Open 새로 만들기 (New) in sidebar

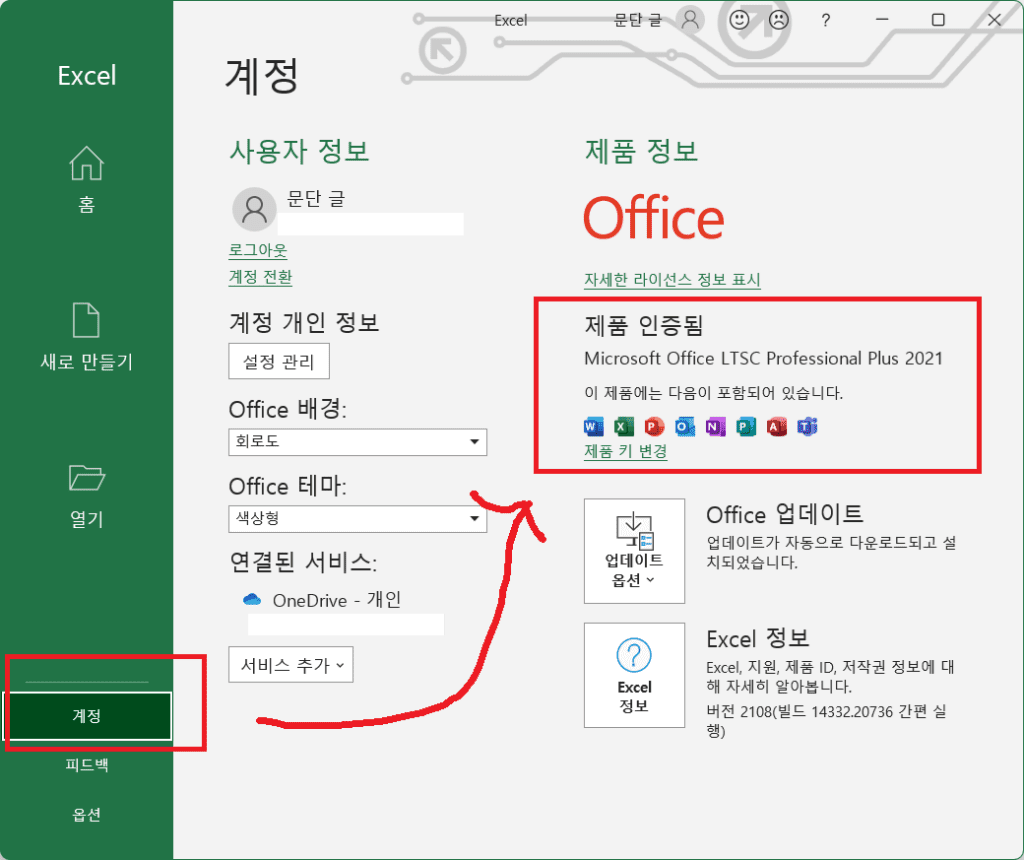[x=86, y=337]
